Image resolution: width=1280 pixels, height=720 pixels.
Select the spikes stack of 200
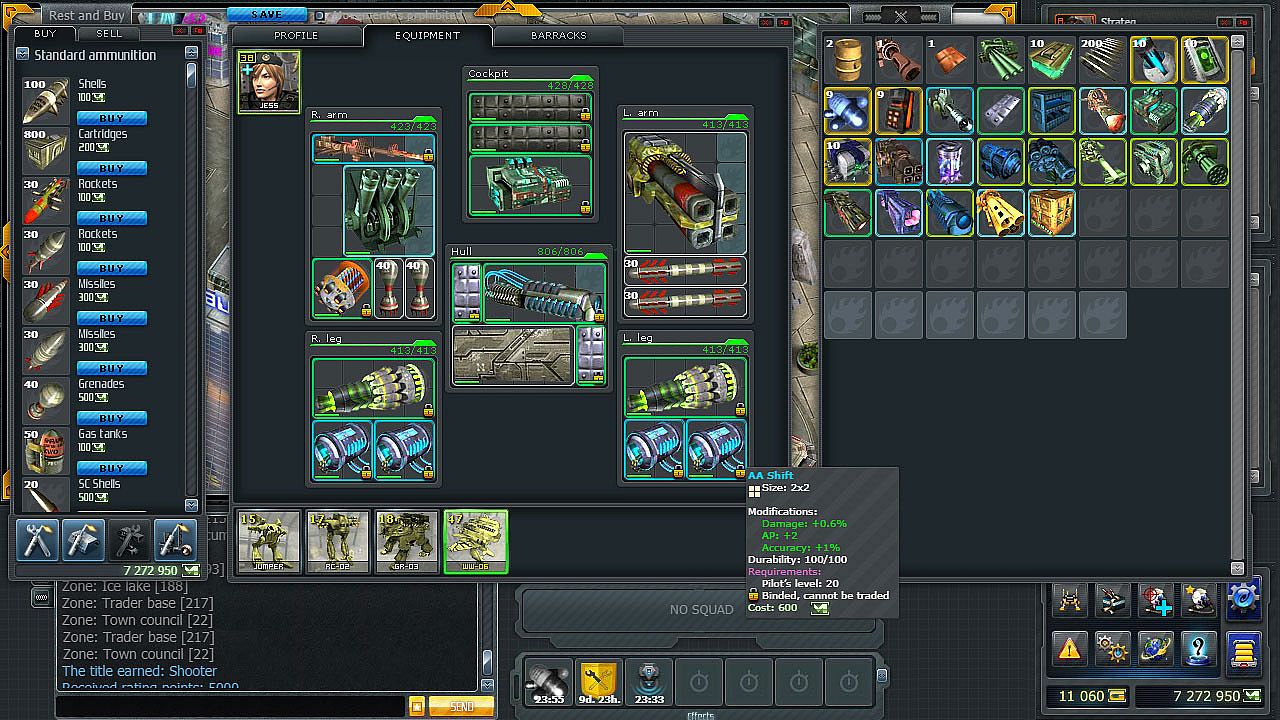1102,59
